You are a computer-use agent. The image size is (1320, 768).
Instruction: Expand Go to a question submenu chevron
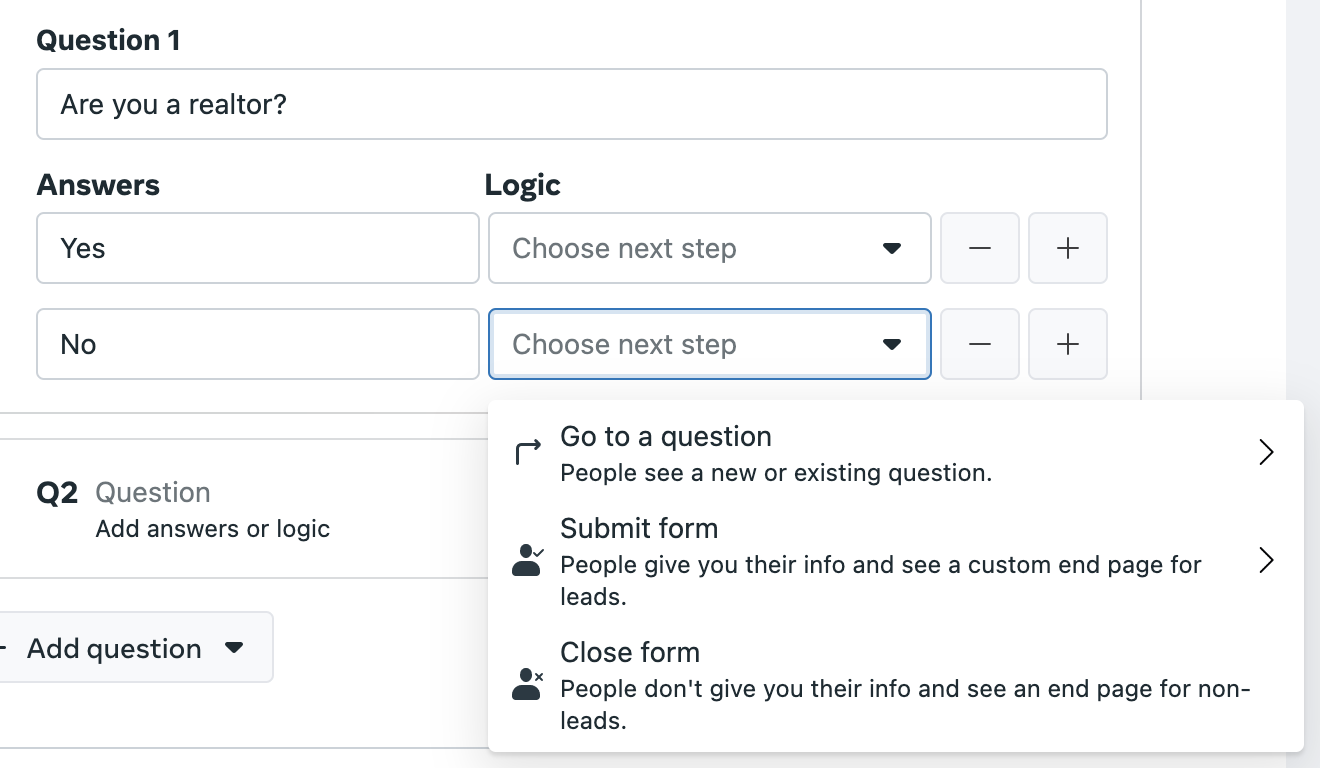point(1266,453)
